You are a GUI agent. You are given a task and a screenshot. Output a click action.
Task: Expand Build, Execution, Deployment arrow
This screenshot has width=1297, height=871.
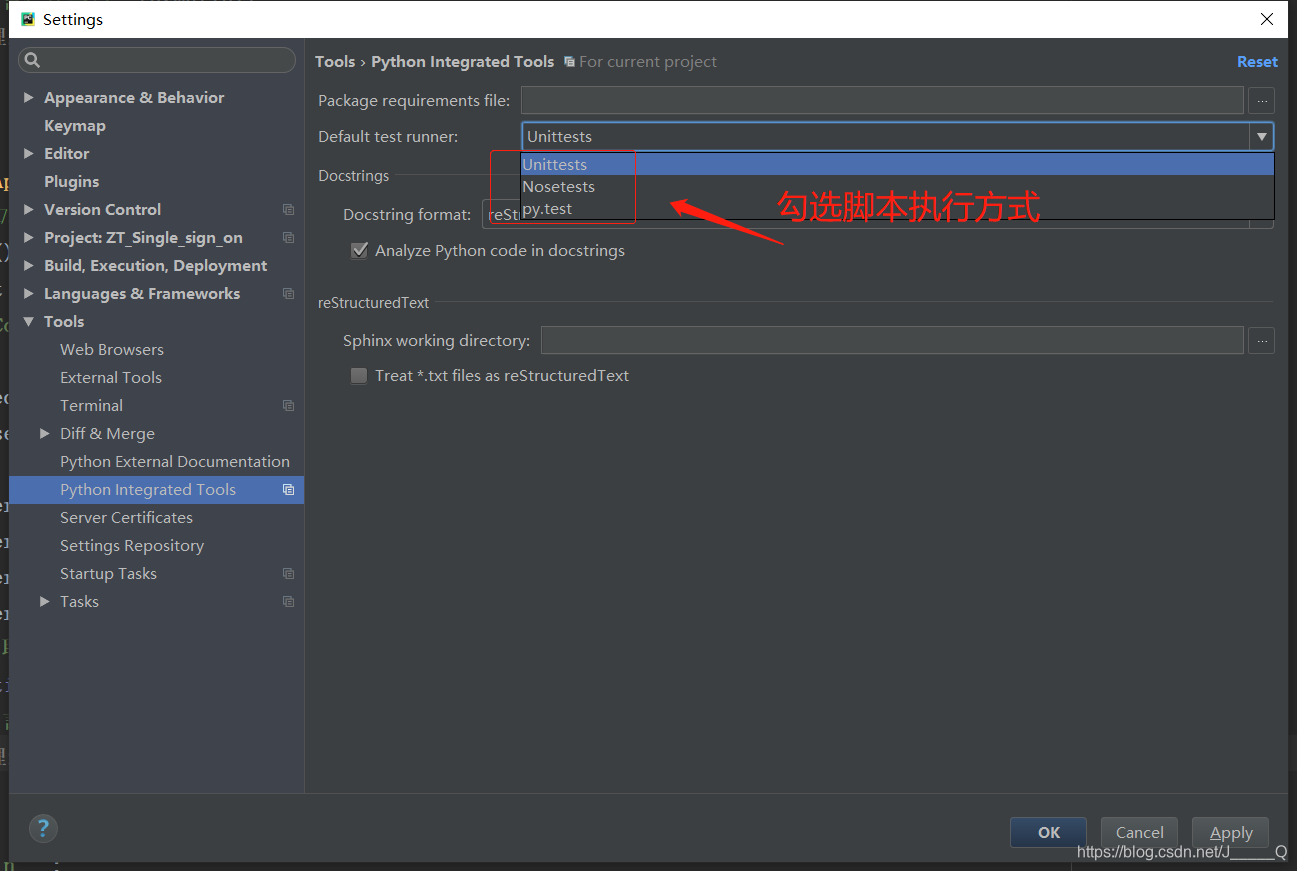[29, 266]
